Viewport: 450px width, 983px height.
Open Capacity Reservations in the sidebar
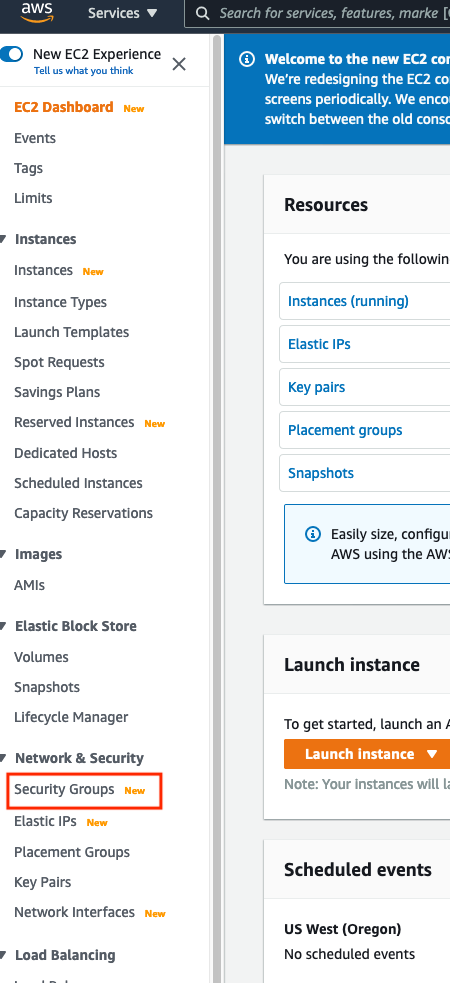83,513
